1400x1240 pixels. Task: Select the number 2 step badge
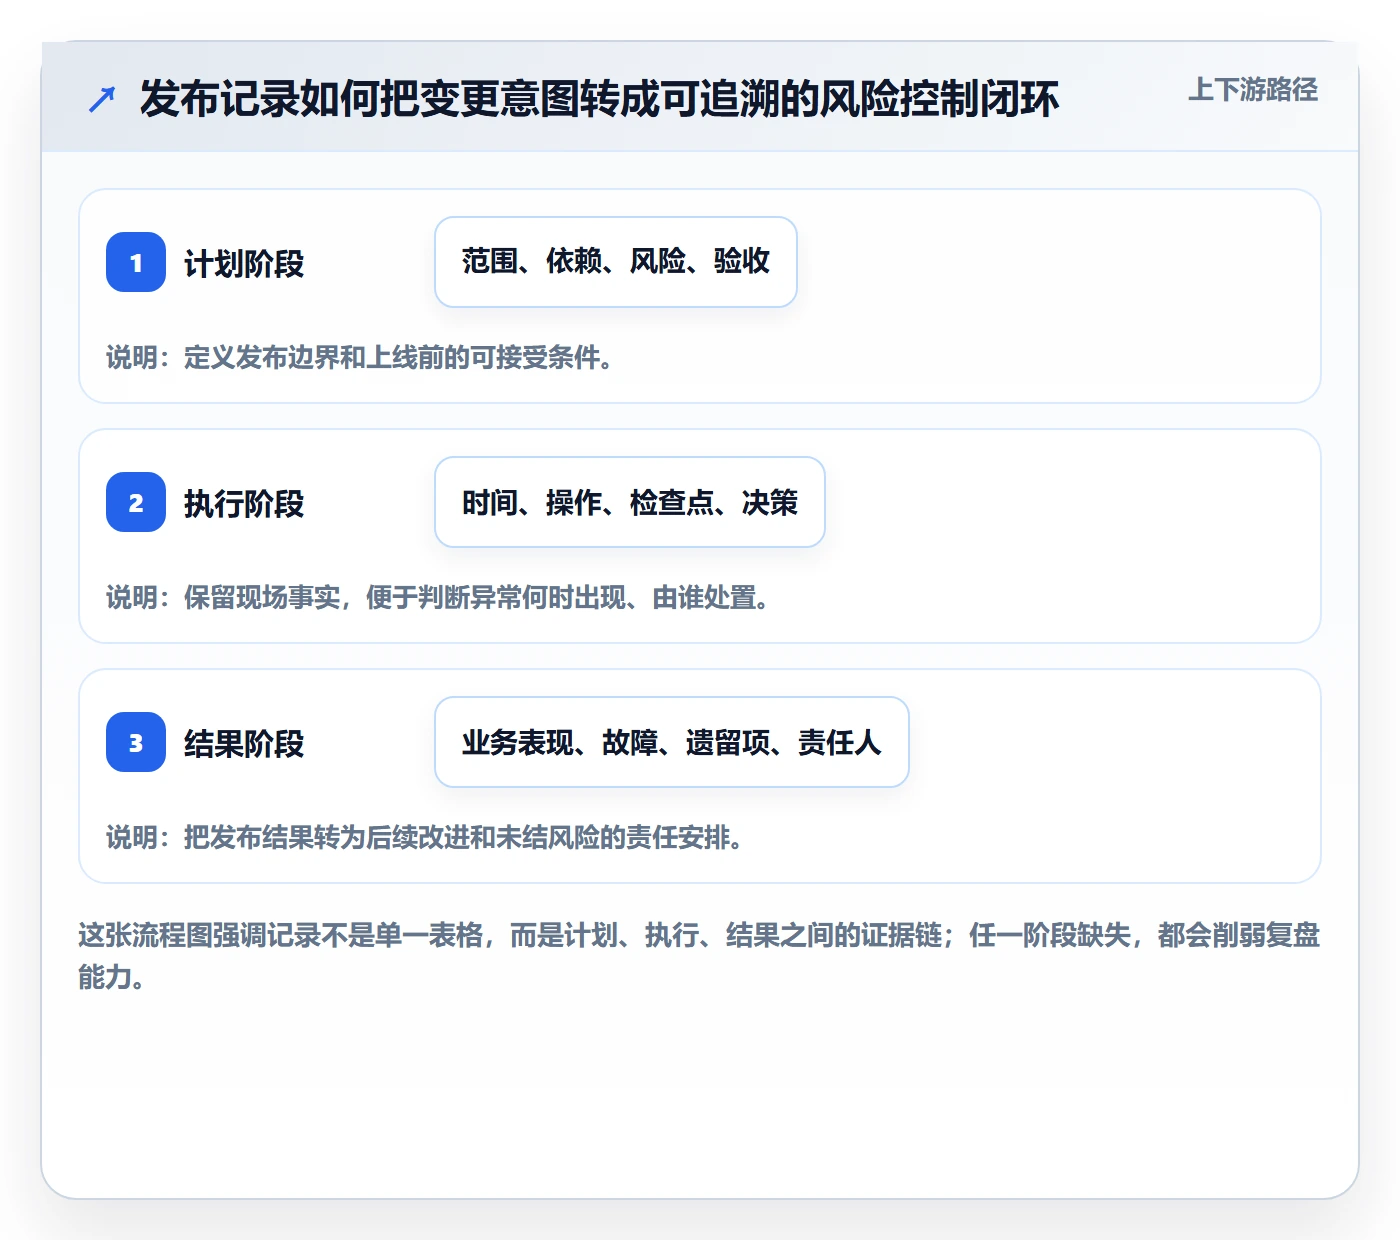(x=136, y=502)
